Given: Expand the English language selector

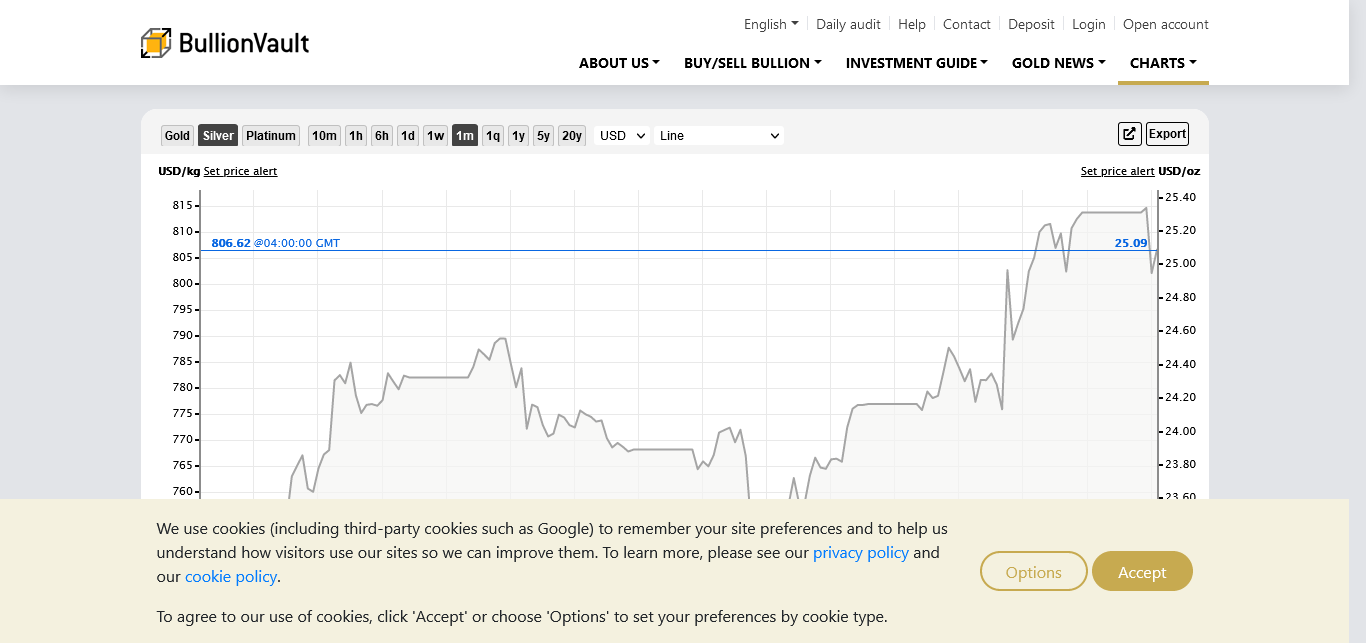Looking at the screenshot, I should click(x=770, y=24).
